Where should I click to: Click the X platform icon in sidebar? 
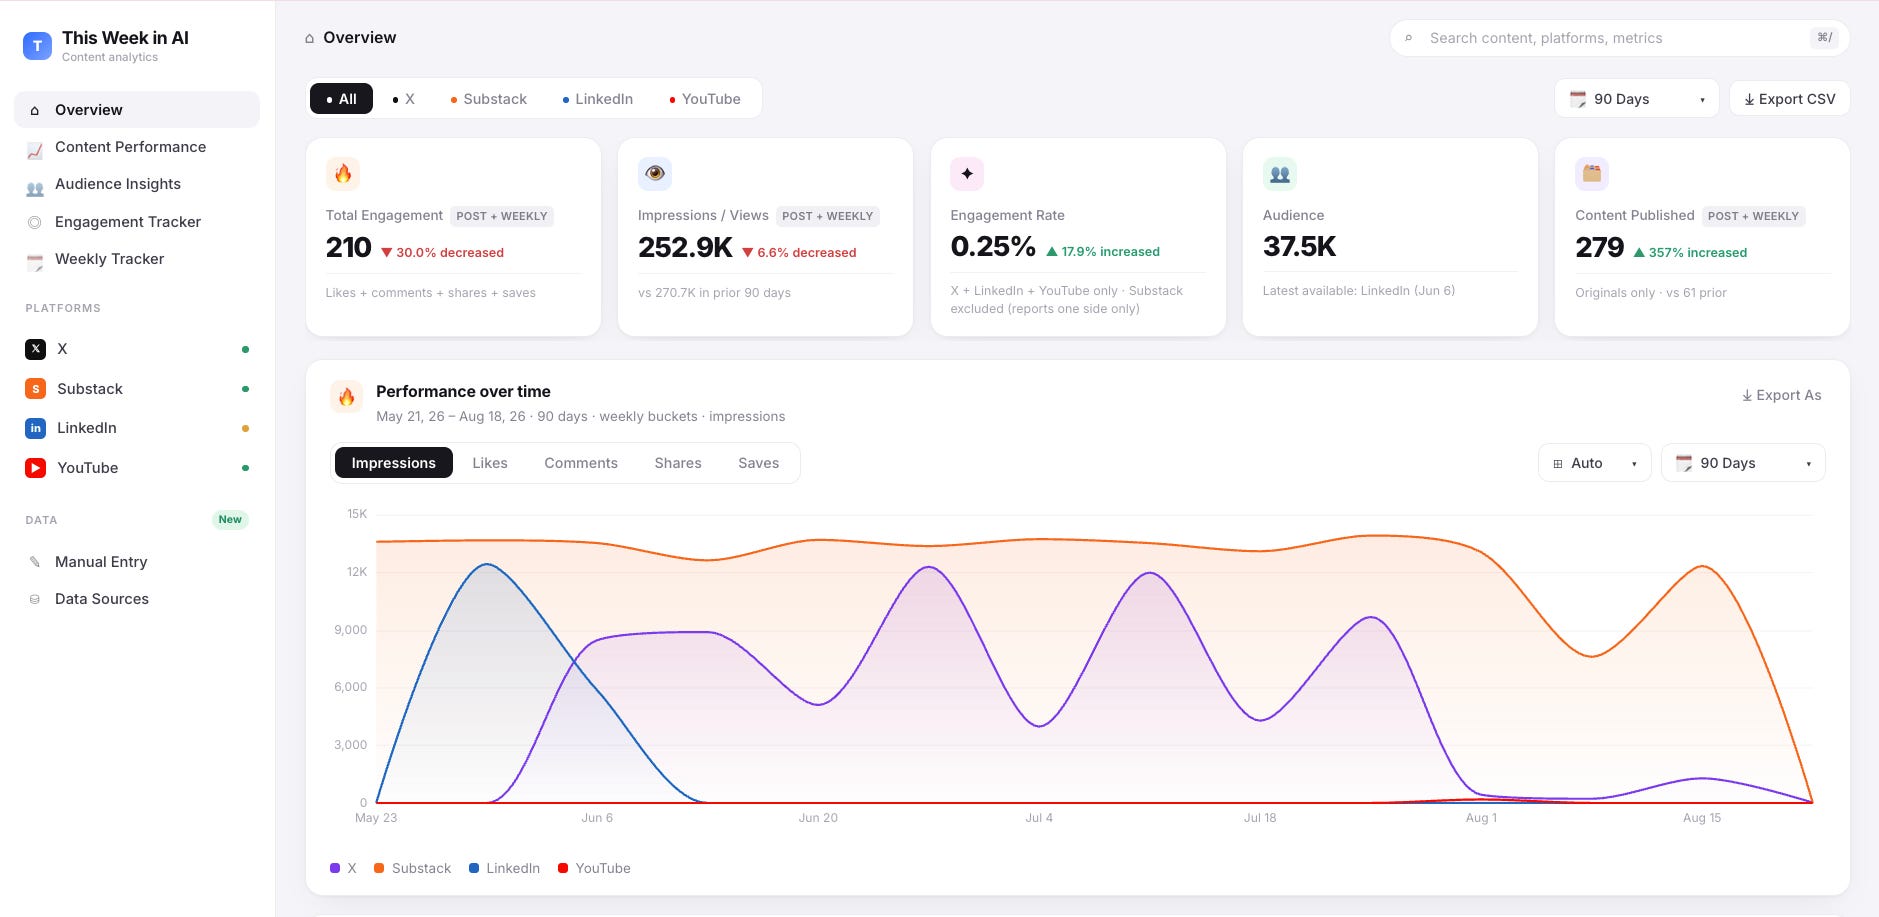36,349
